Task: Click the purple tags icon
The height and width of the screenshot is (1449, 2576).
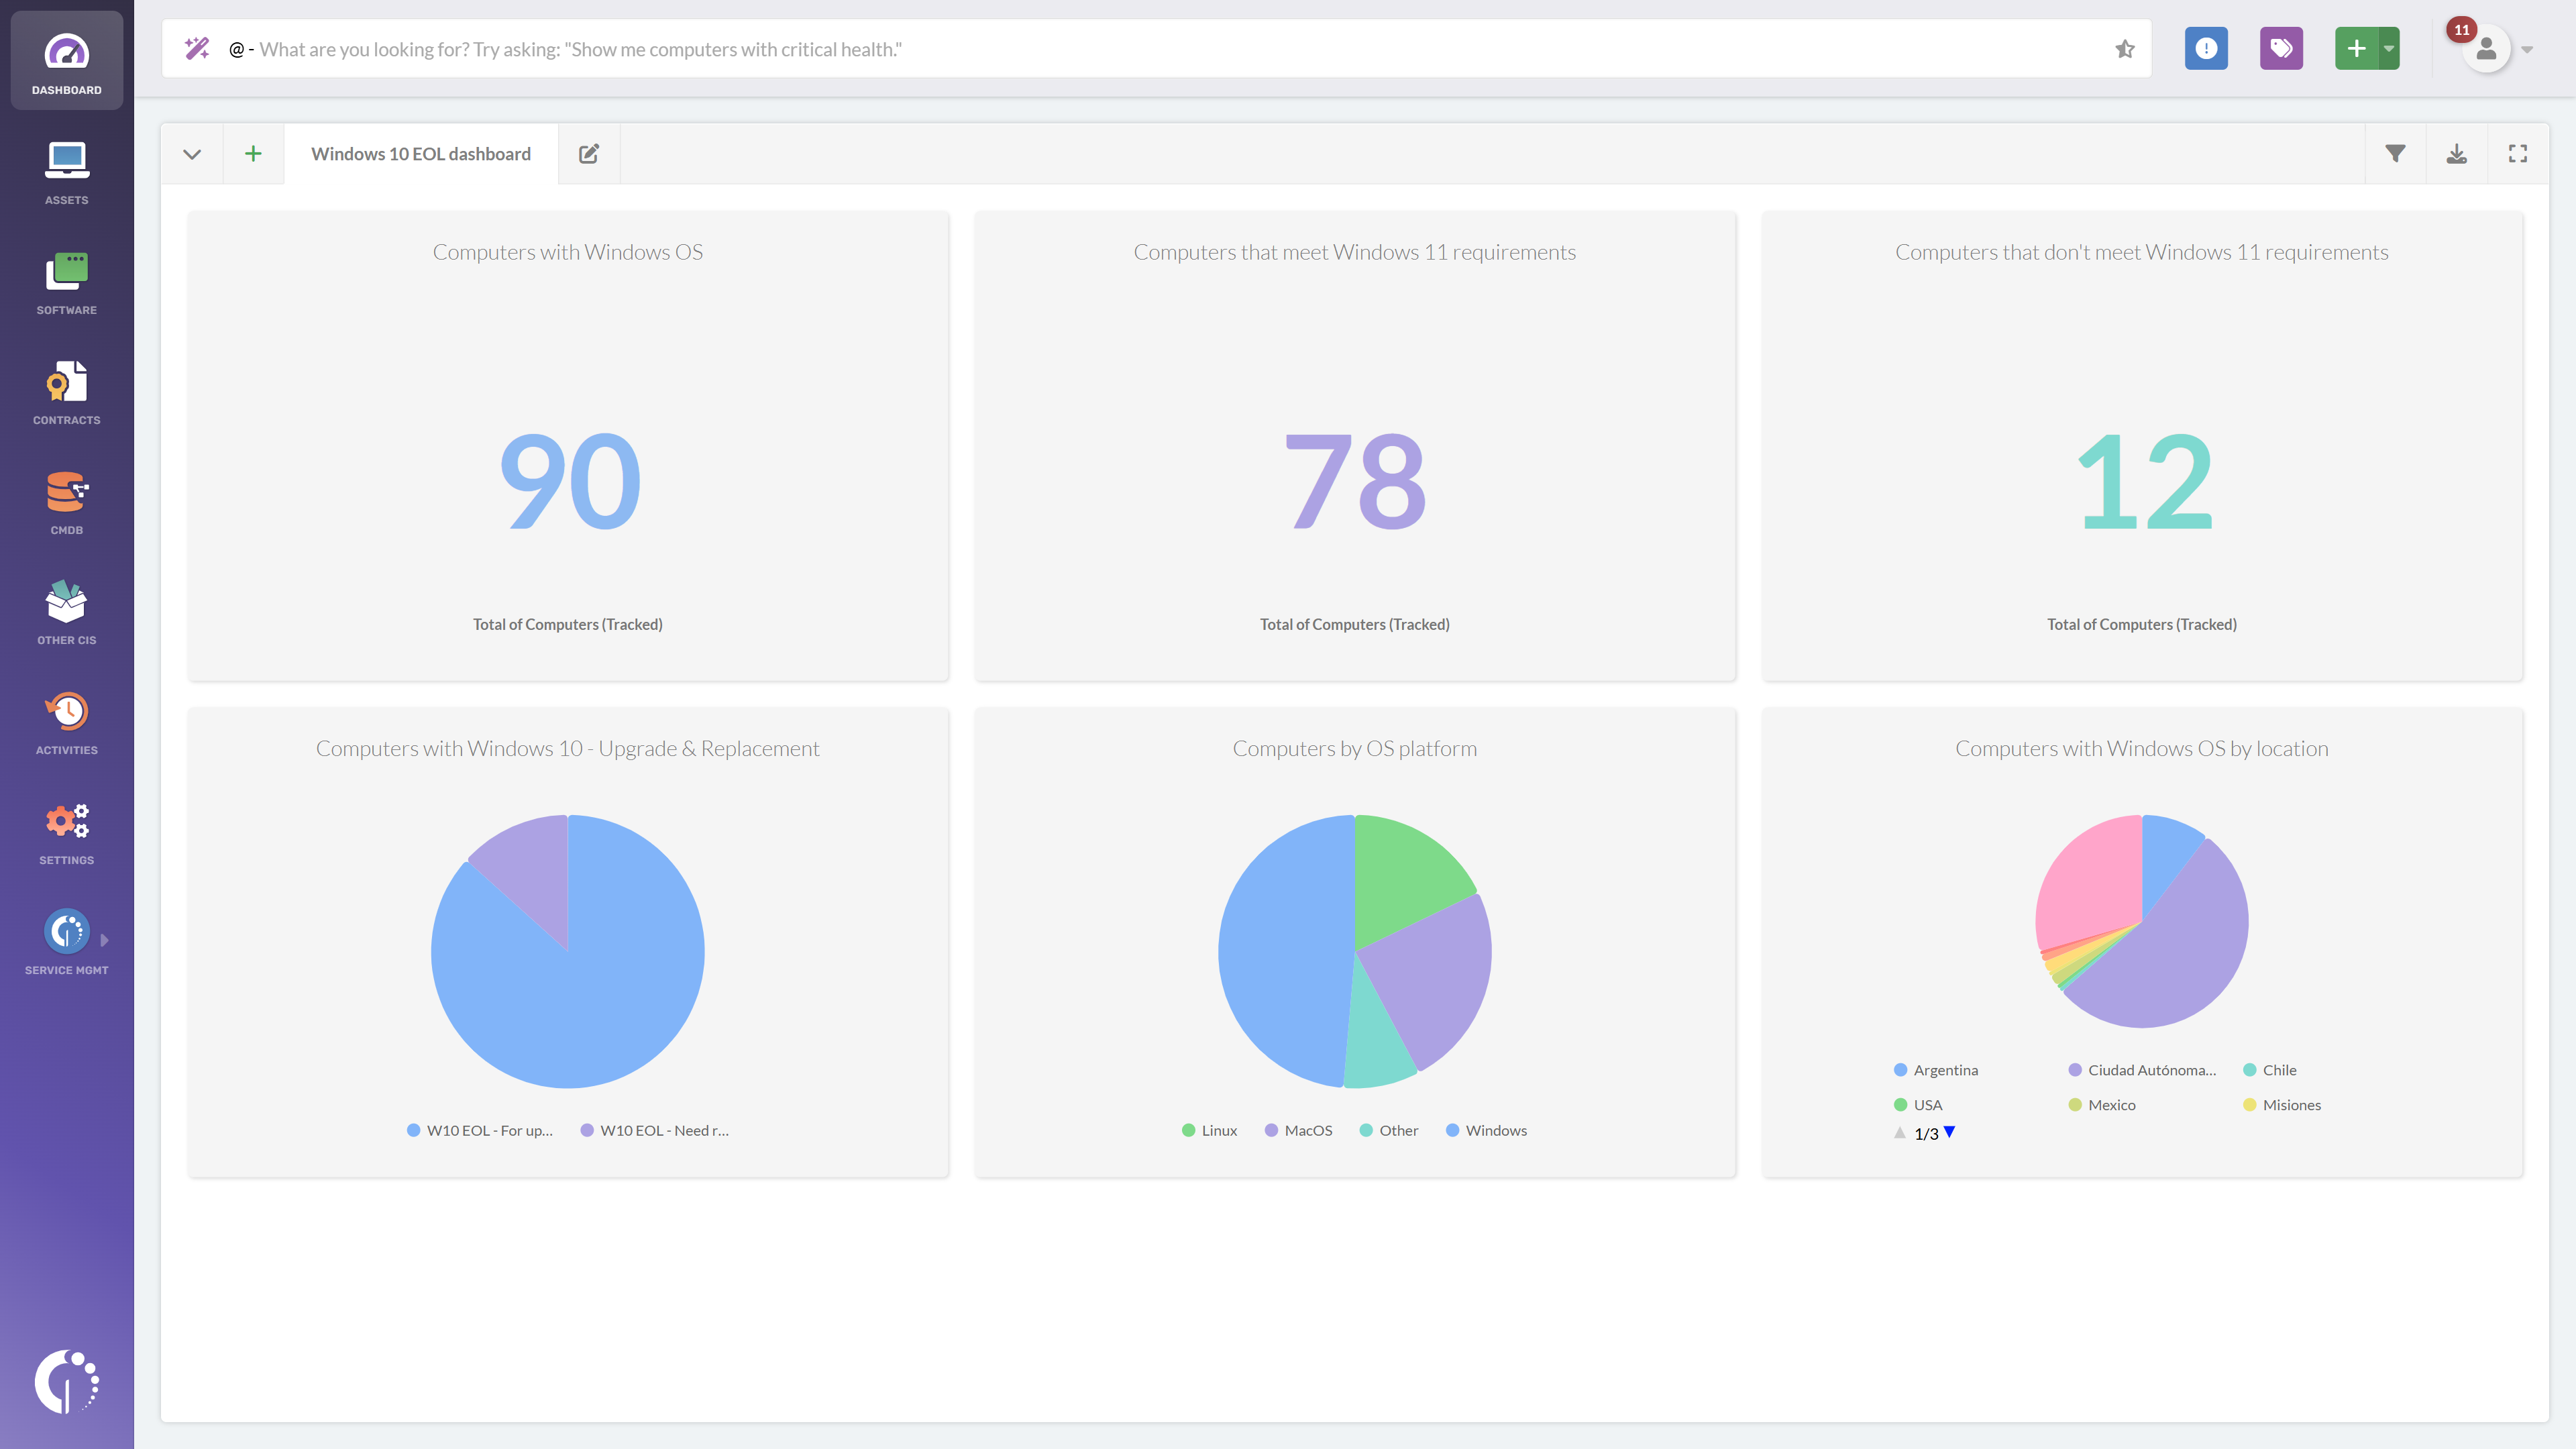Action: 2281,48
